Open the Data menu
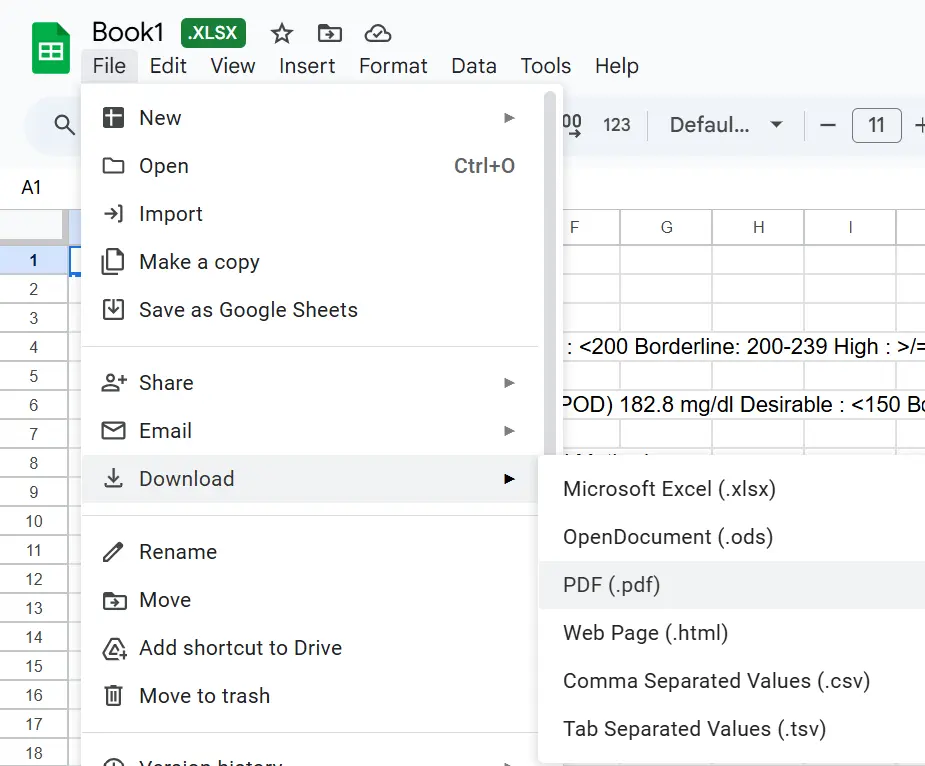Image resolution: width=925 pixels, height=766 pixels. (473, 66)
